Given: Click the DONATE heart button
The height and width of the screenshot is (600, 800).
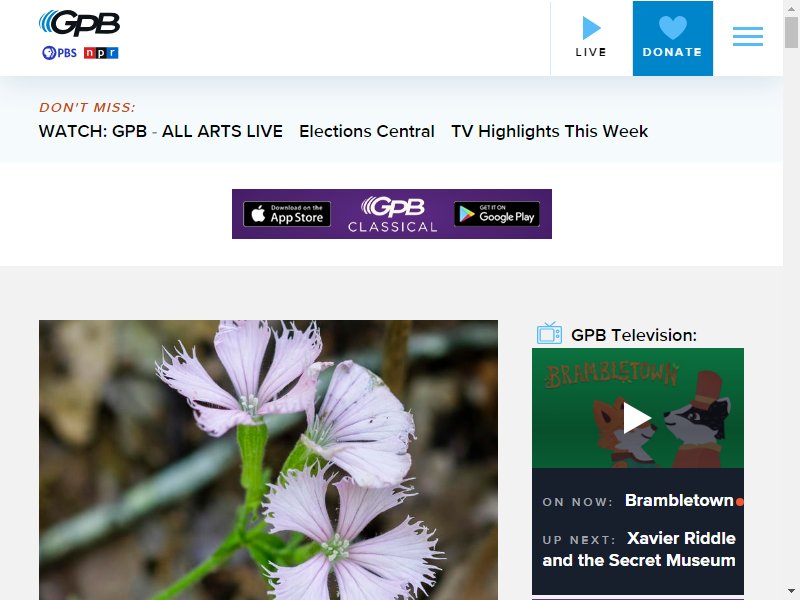Looking at the screenshot, I should tap(672, 38).
